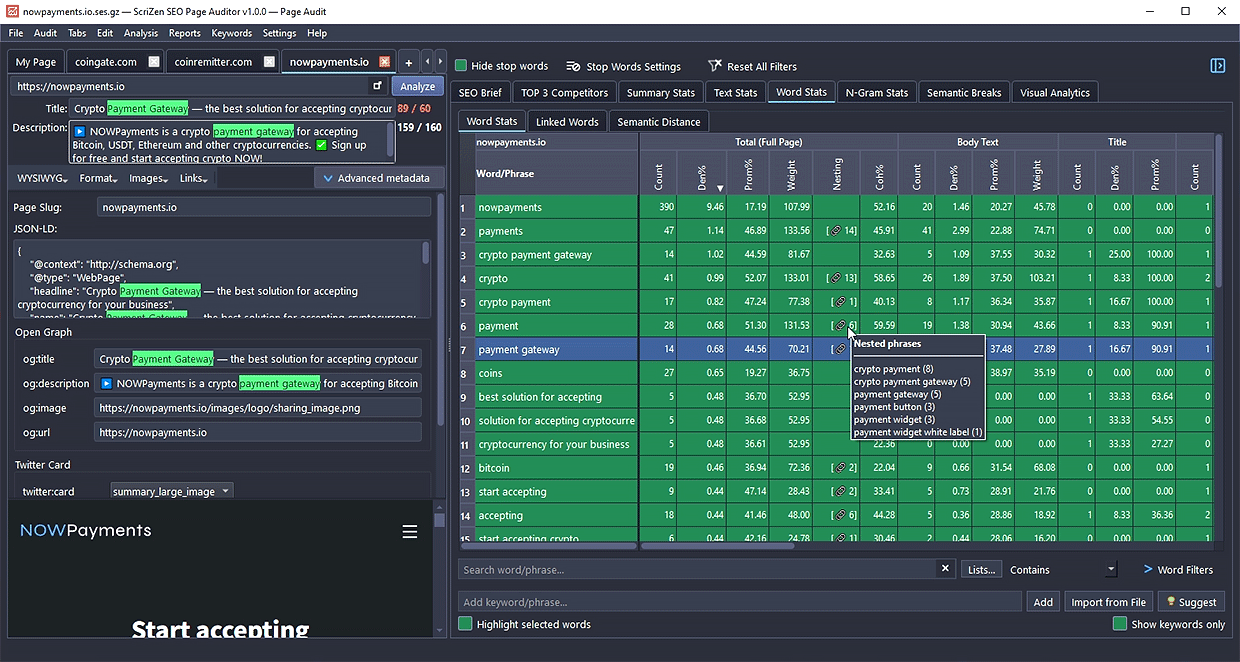The image size is (1240, 662).
Task: Toggle Hide stop words checkbox
Action: (462, 66)
